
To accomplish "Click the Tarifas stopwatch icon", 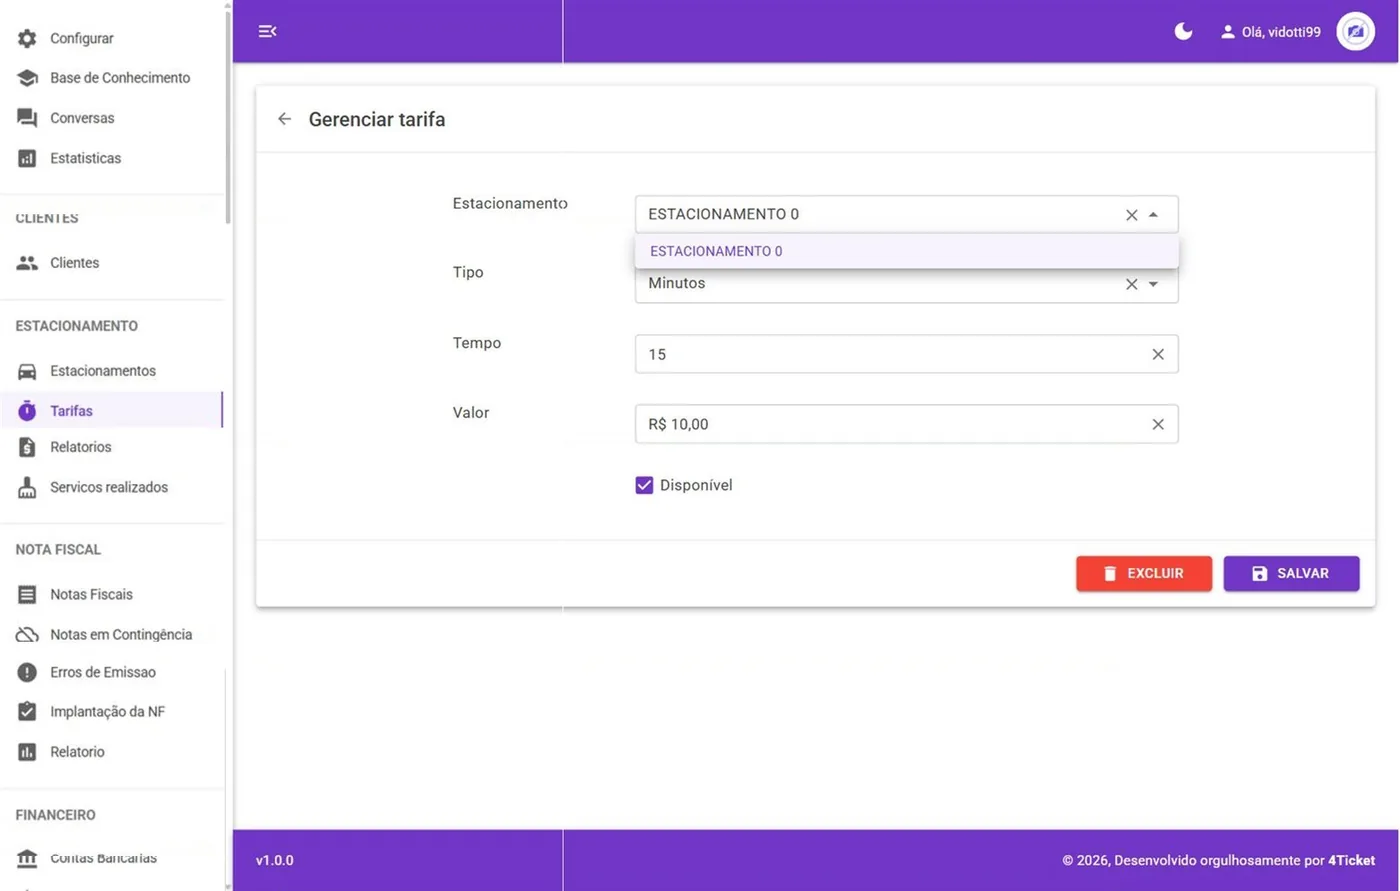I will (27, 411).
